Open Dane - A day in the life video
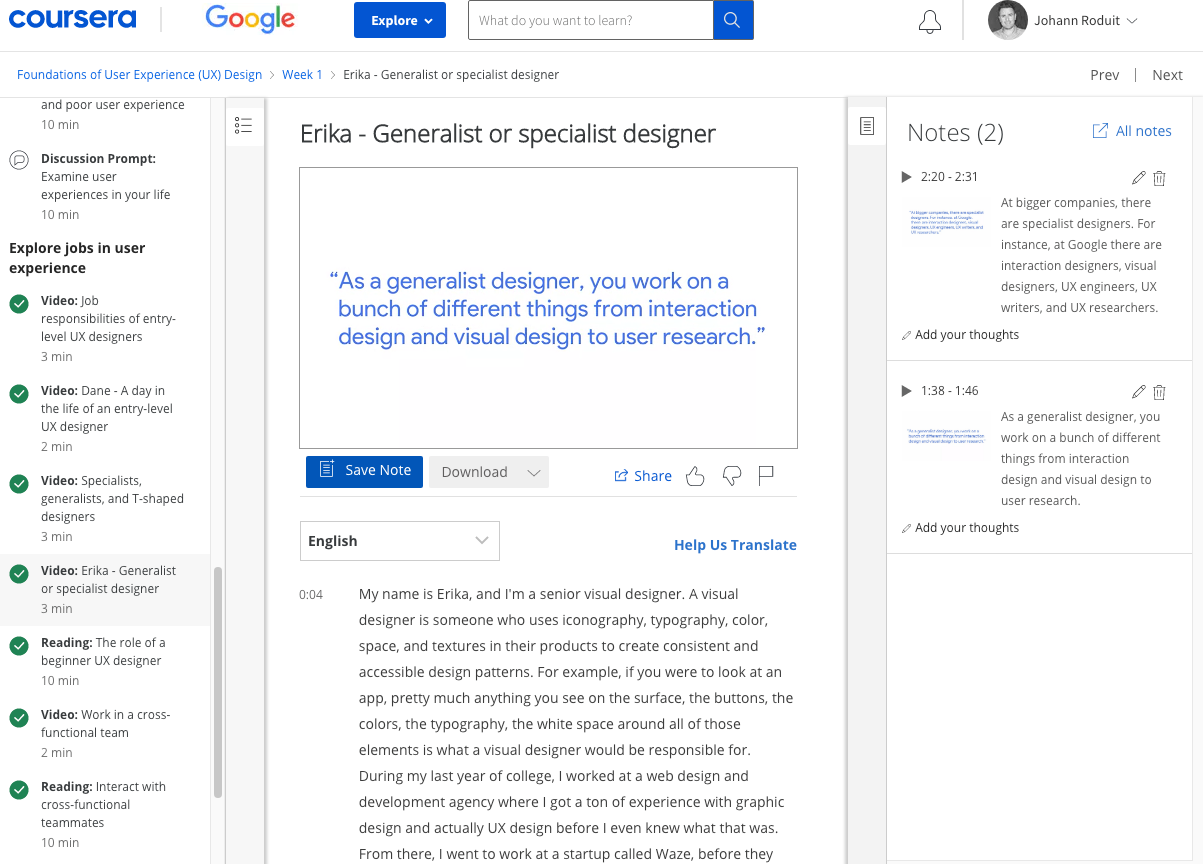Viewport: 1203px width, 864px height. click(x=105, y=418)
